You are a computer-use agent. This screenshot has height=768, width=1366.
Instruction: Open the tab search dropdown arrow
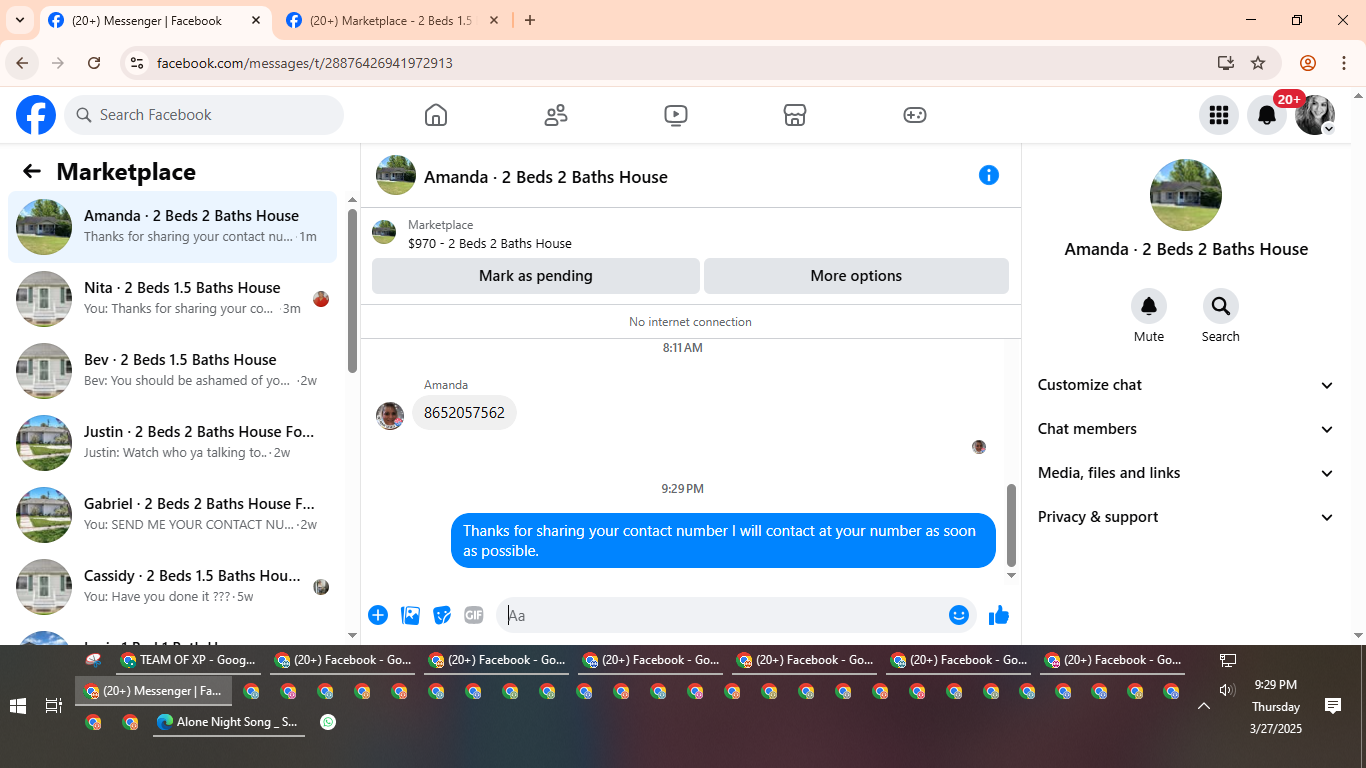(x=19, y=20)
